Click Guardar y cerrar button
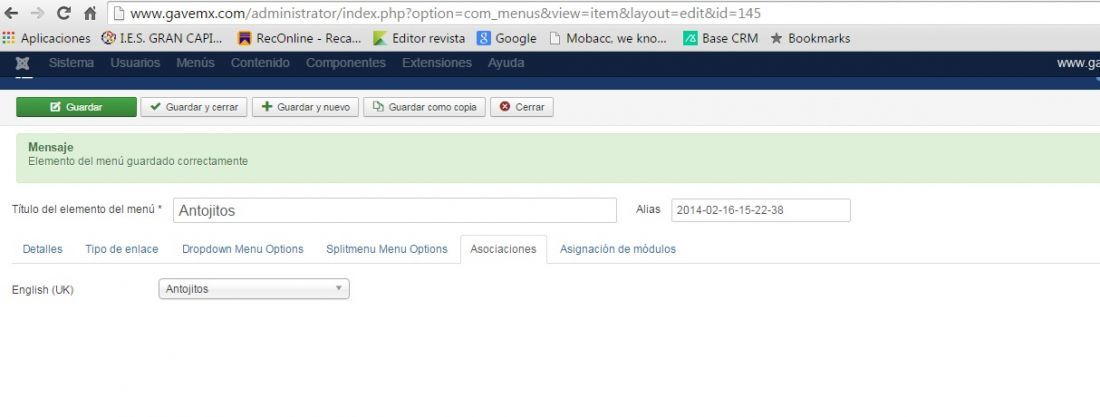 coord(194,107)
